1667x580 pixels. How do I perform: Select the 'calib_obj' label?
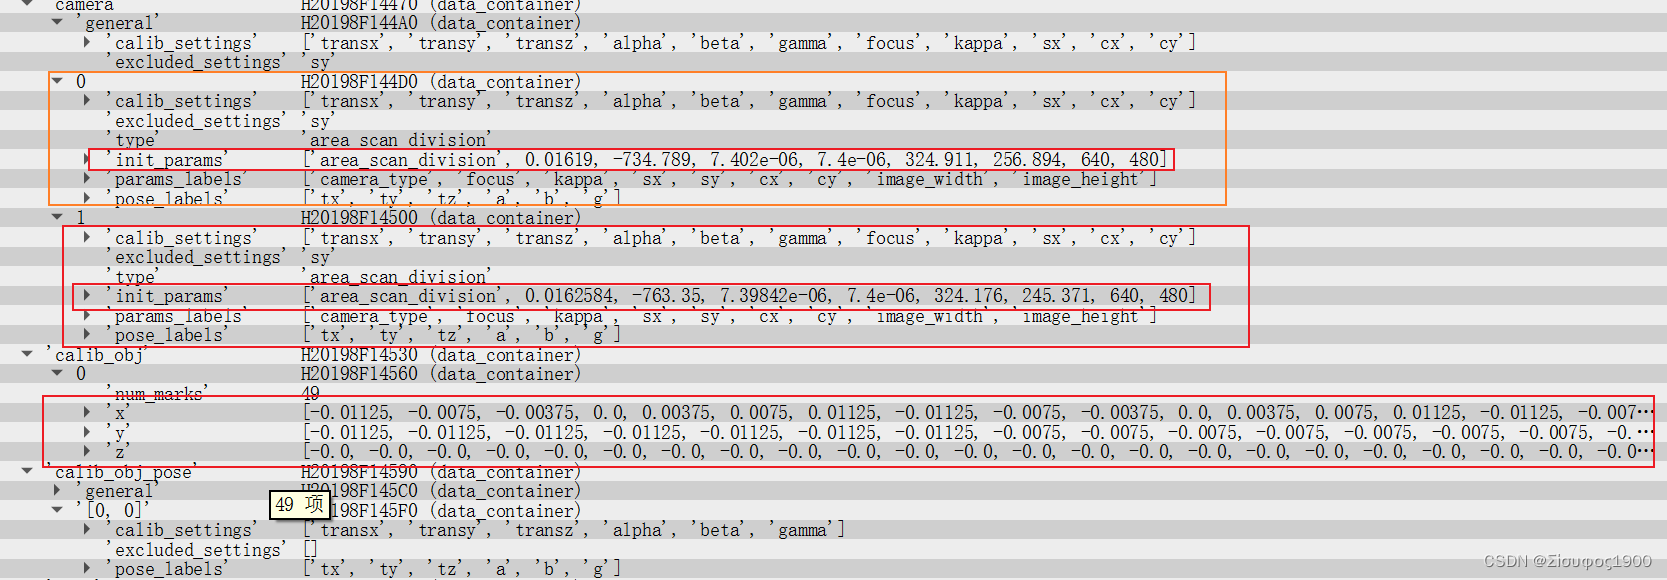click(95, 354)
